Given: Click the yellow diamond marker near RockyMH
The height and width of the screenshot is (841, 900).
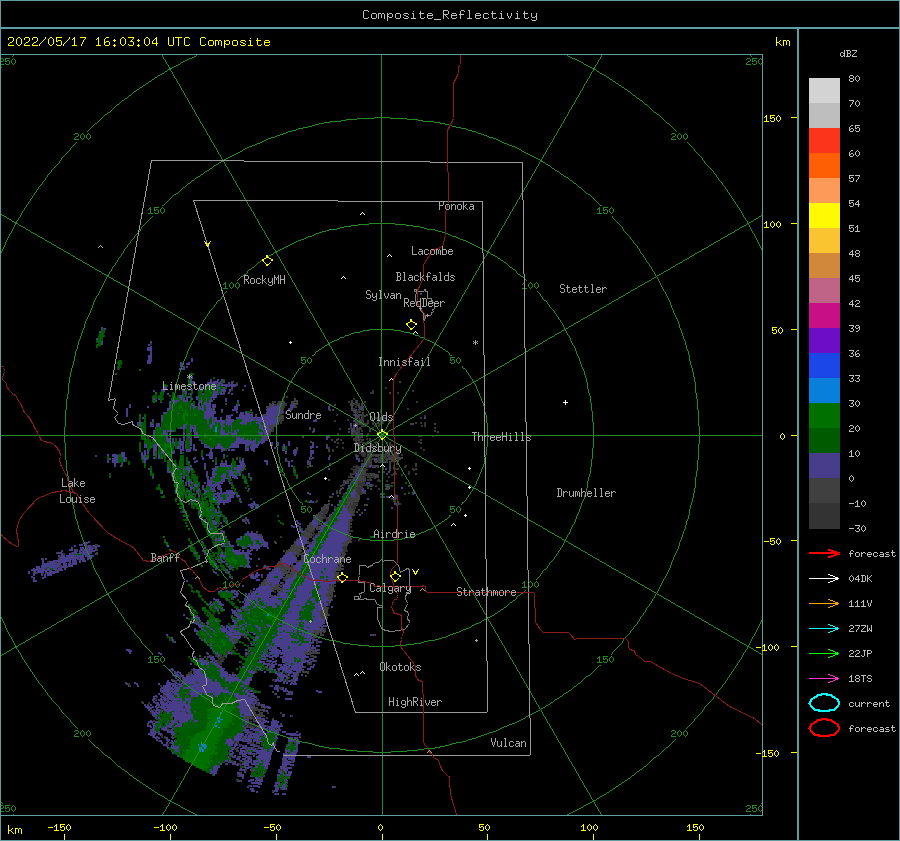Looking at the screenshot, I should (267, 261).
